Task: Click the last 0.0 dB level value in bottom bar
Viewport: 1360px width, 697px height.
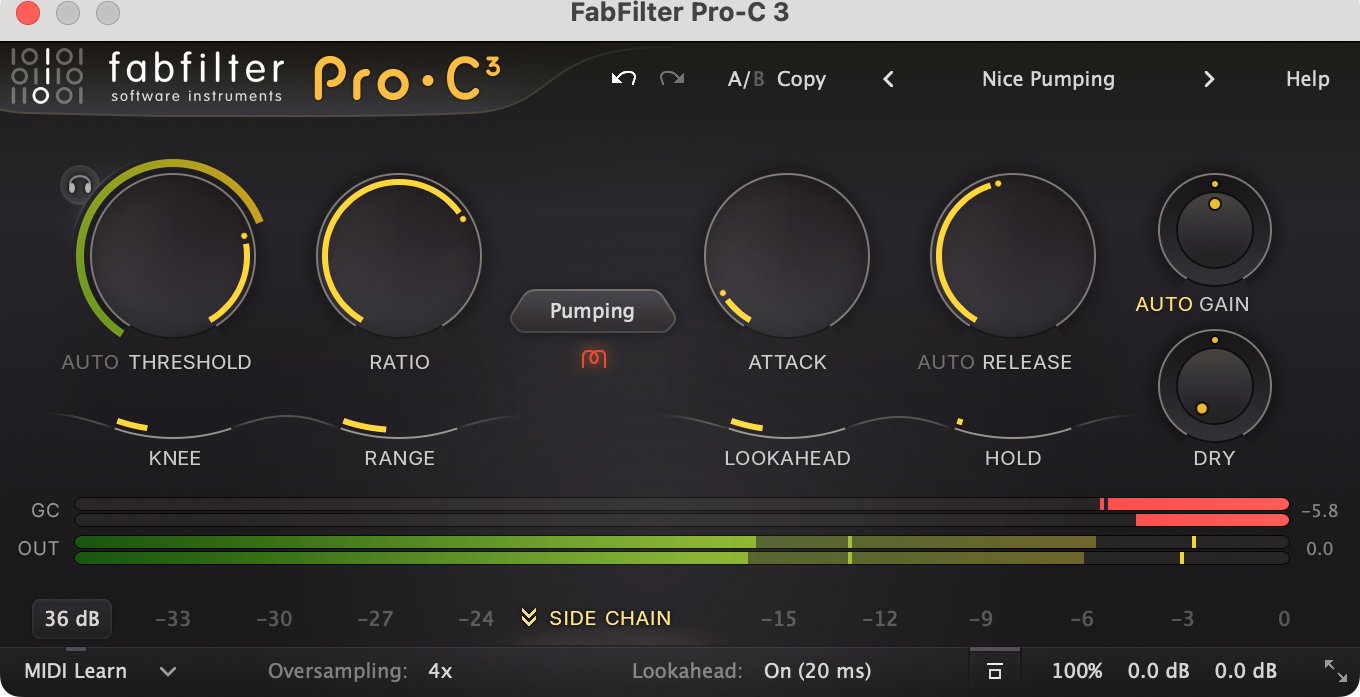Action: 1246,671
